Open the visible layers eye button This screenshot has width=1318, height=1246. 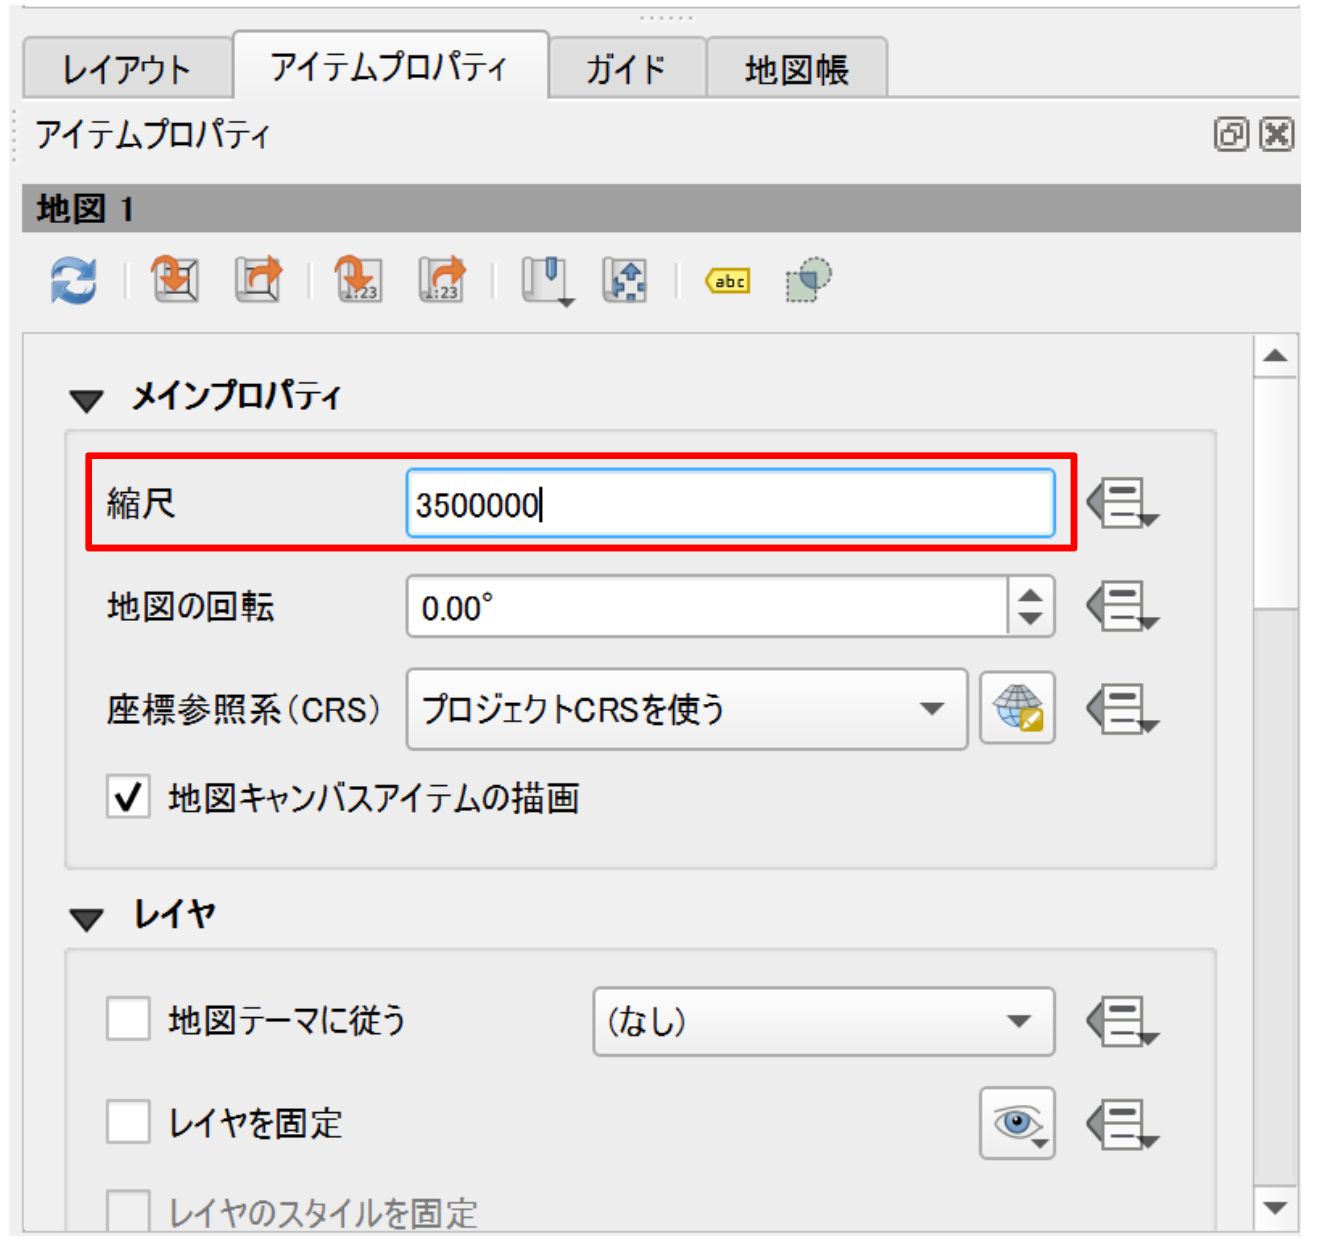pos(1018,1123)
